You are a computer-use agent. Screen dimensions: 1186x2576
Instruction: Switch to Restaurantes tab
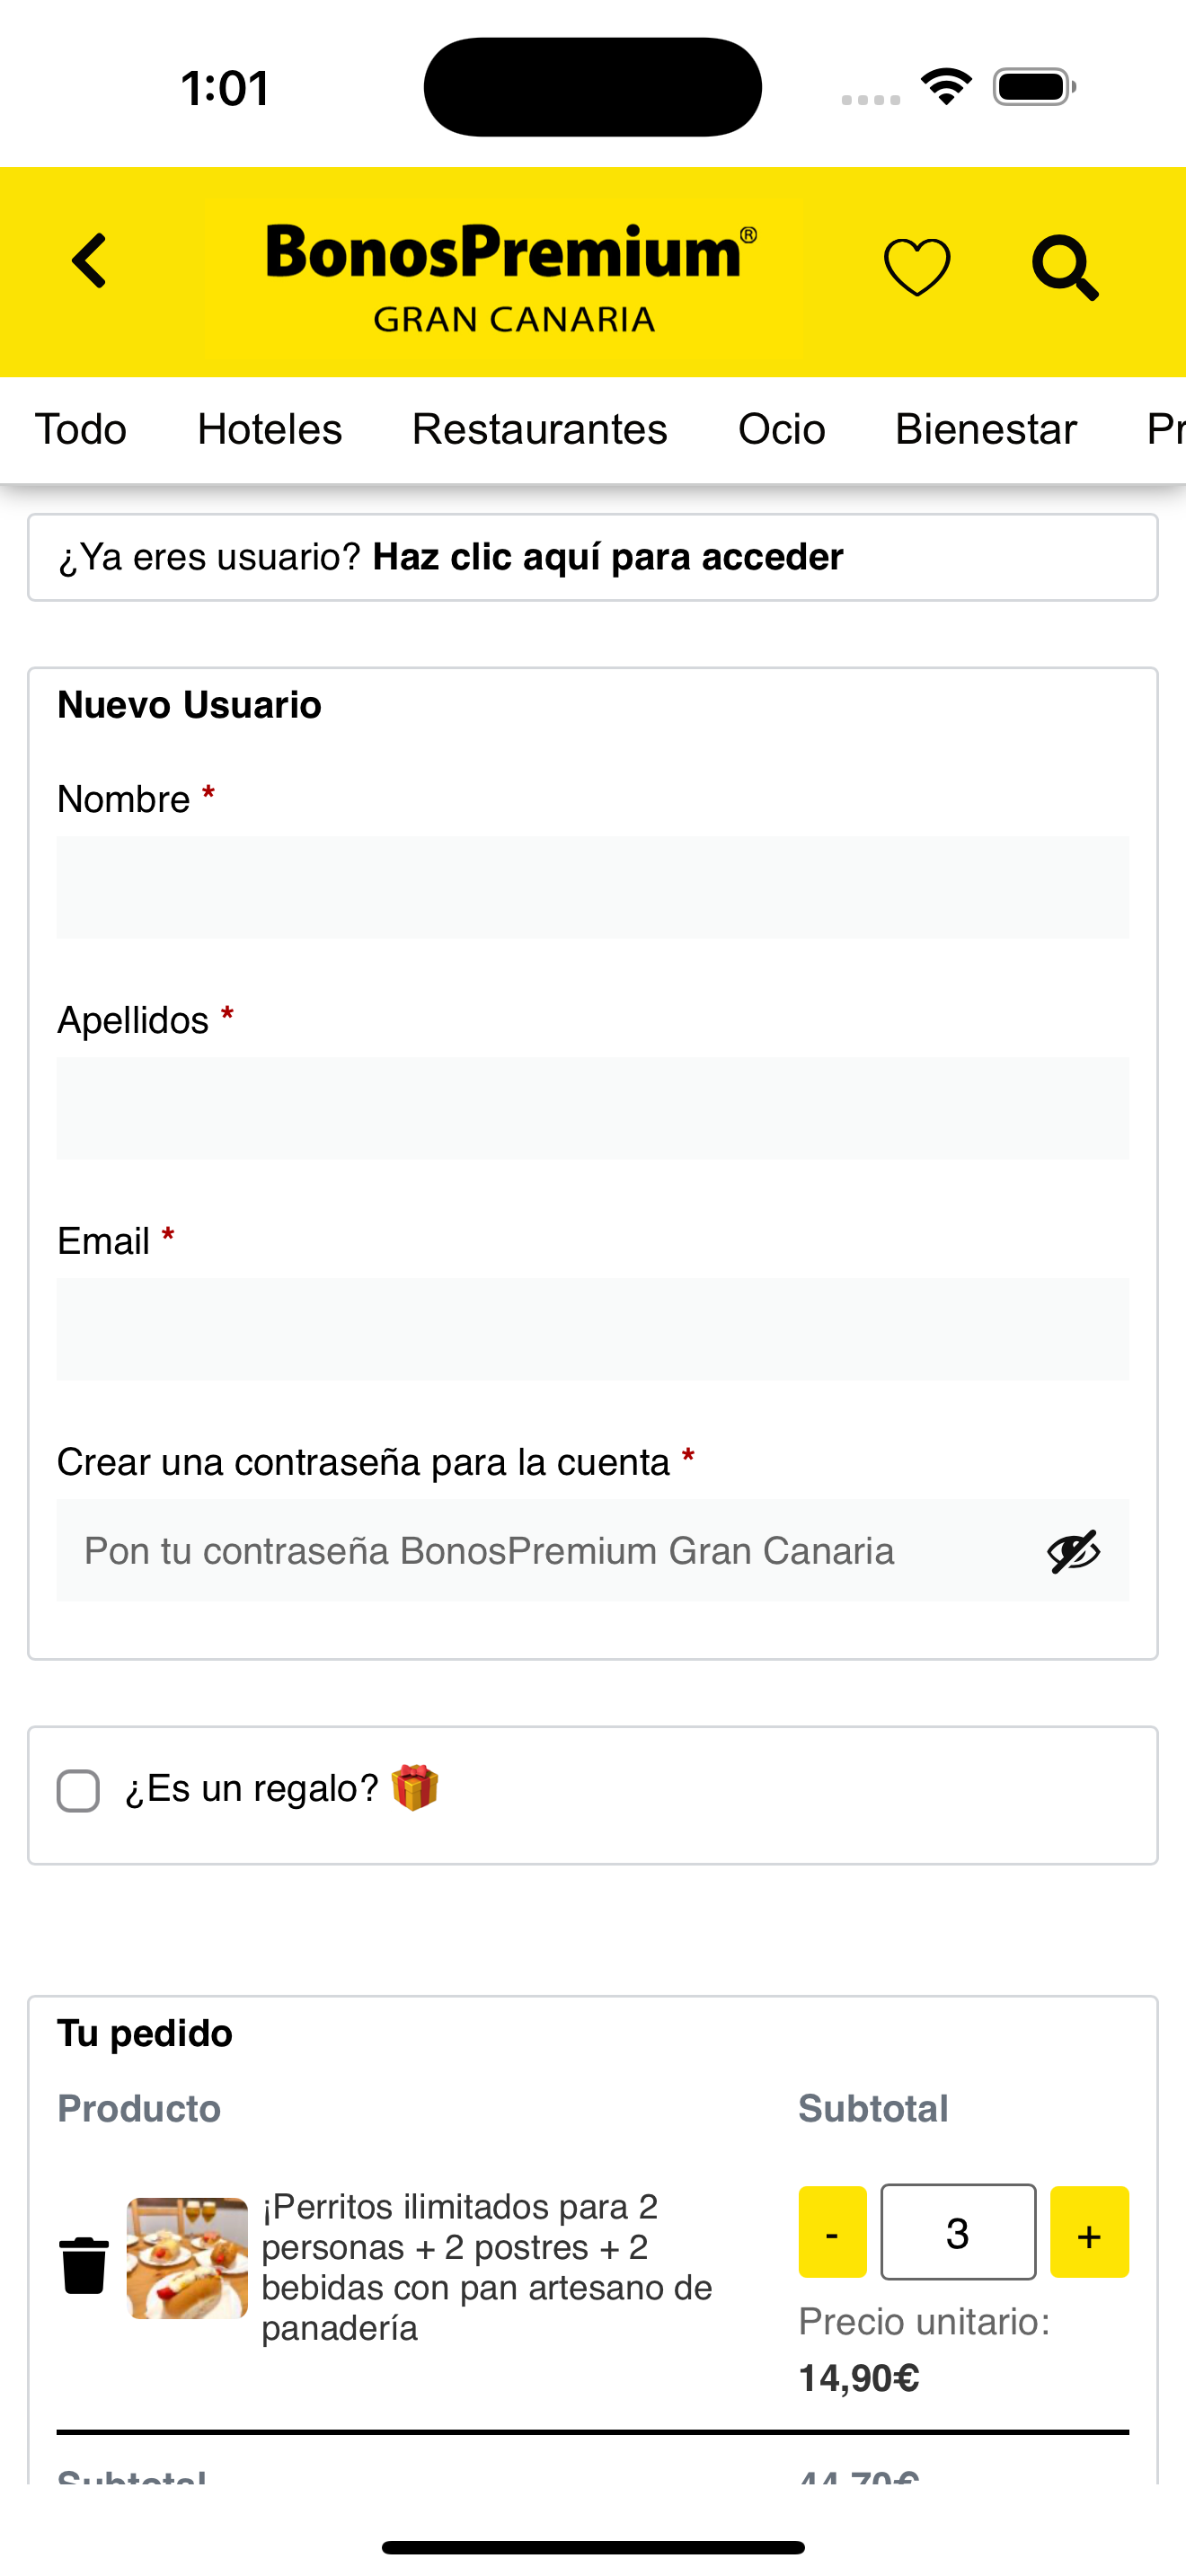coord(539,429)
